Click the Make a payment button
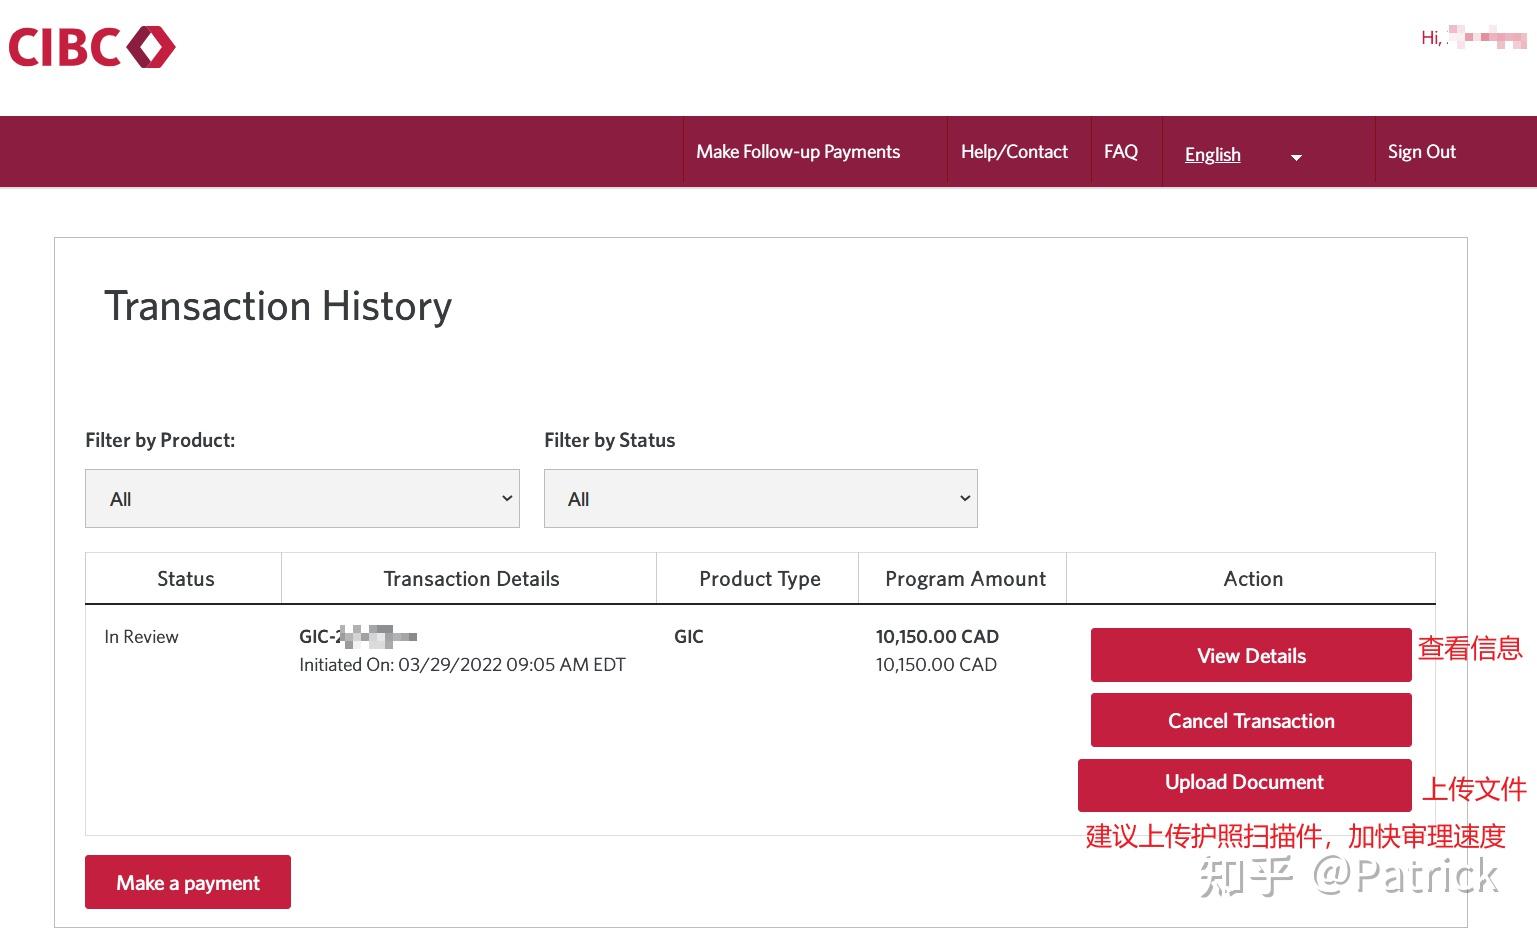The image size is (1537, 938). (188, 882)
